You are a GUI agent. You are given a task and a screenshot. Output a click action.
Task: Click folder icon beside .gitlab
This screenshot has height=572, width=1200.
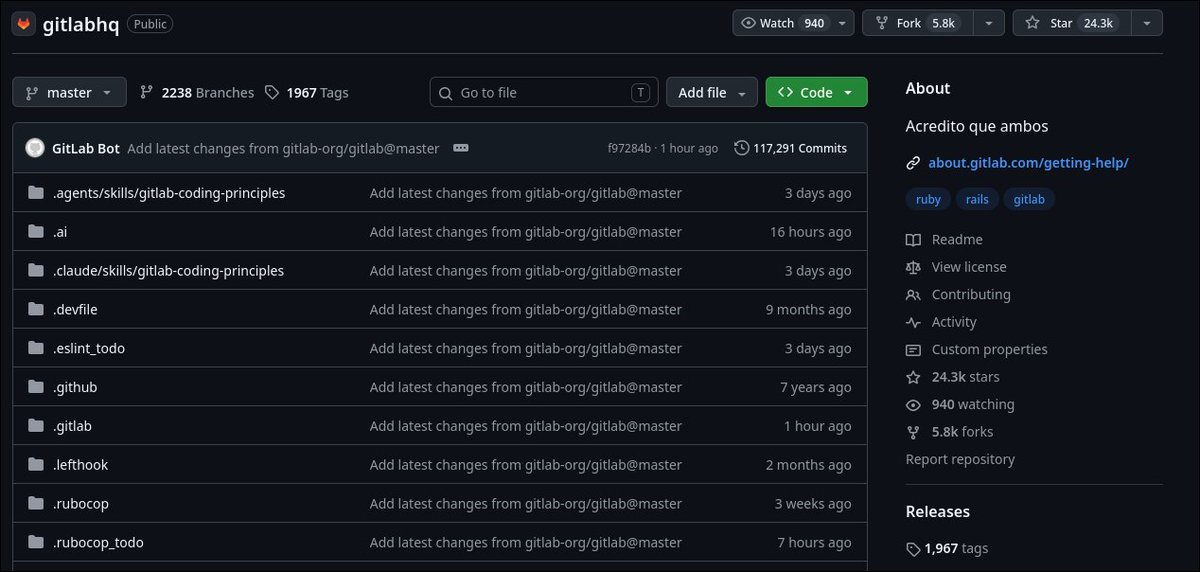[37, 426]
